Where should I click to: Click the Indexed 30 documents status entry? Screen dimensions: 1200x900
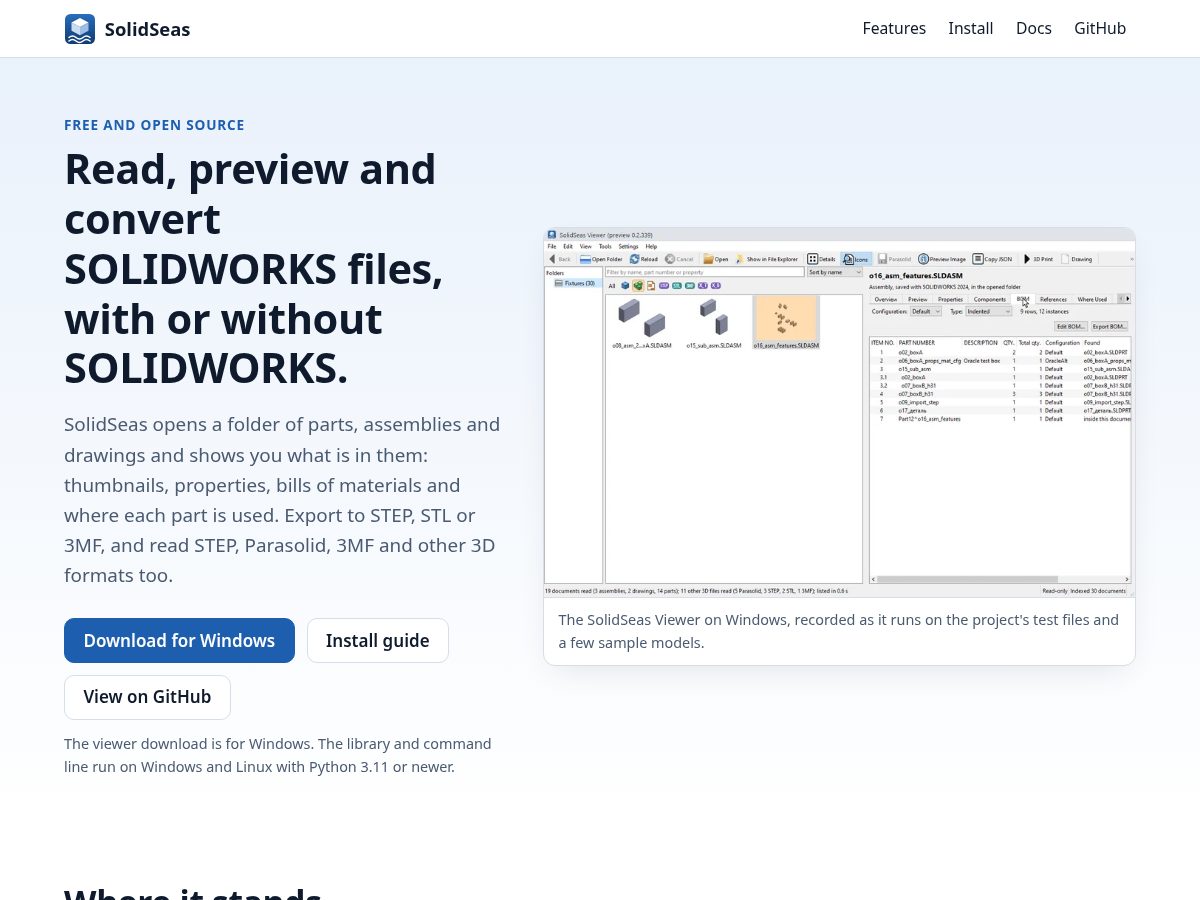[x=1098, y=591]
